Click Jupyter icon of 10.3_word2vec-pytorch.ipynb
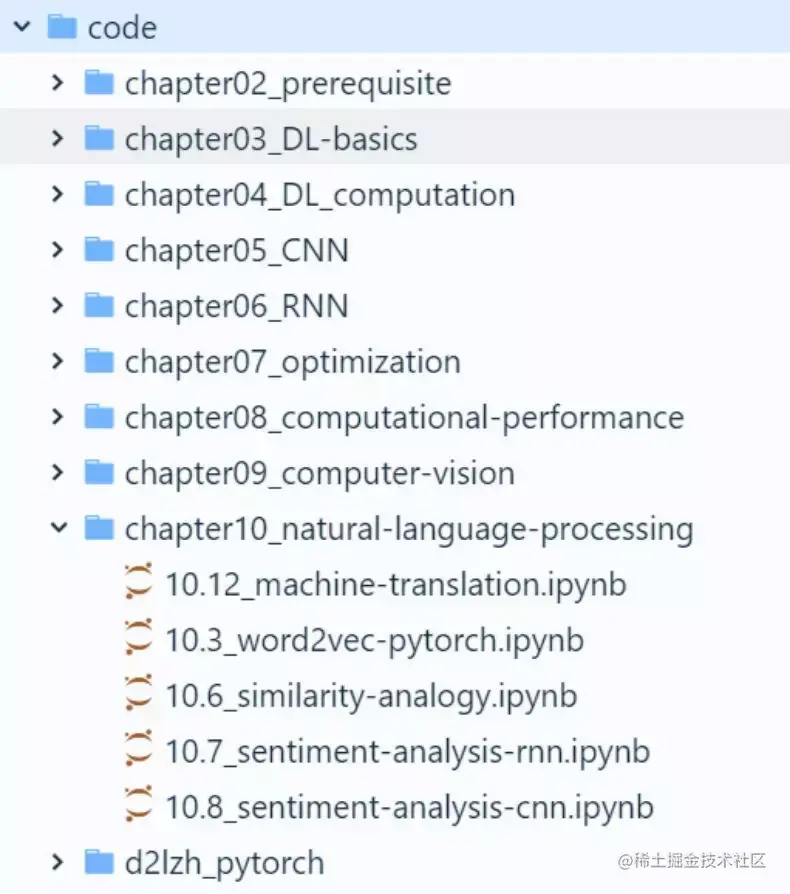Screen dimensions: 790x894 (139, 637)
